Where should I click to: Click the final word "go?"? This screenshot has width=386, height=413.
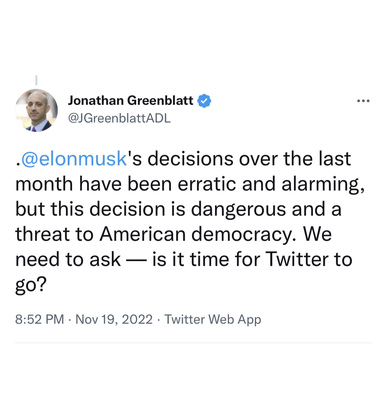31,285
